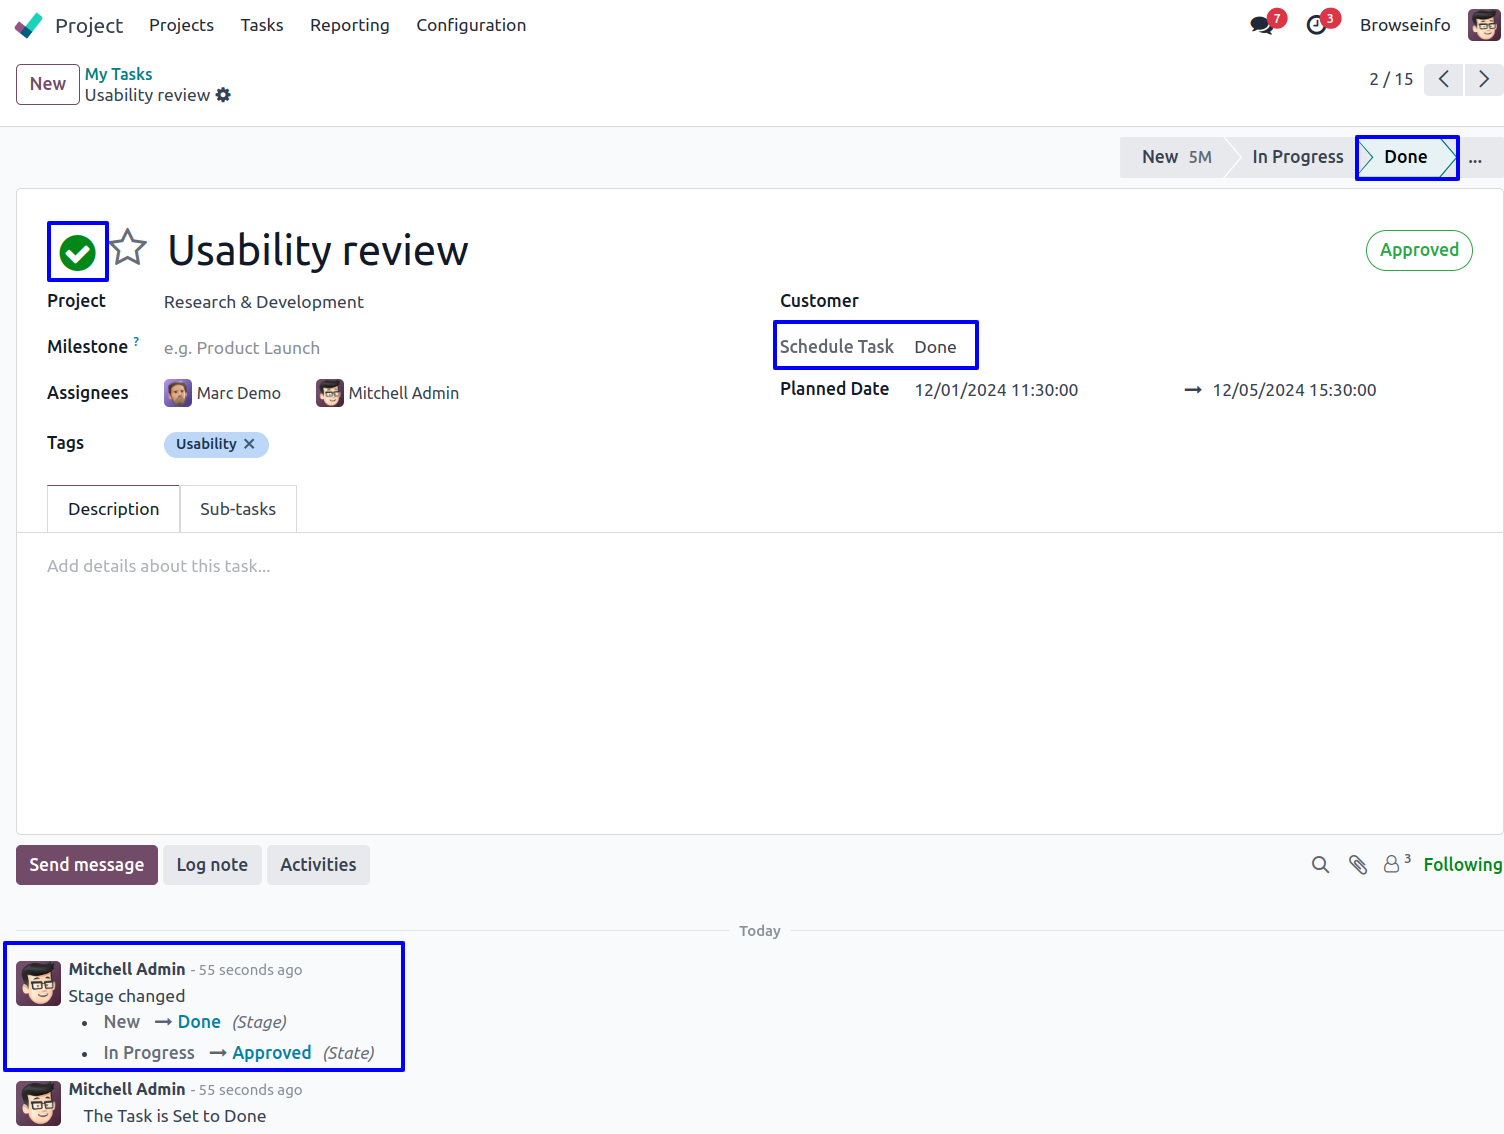The height and width of the screenshot is (1134, 1504).
Task: Go to previous record arrow
Action: click(1443, 79)
